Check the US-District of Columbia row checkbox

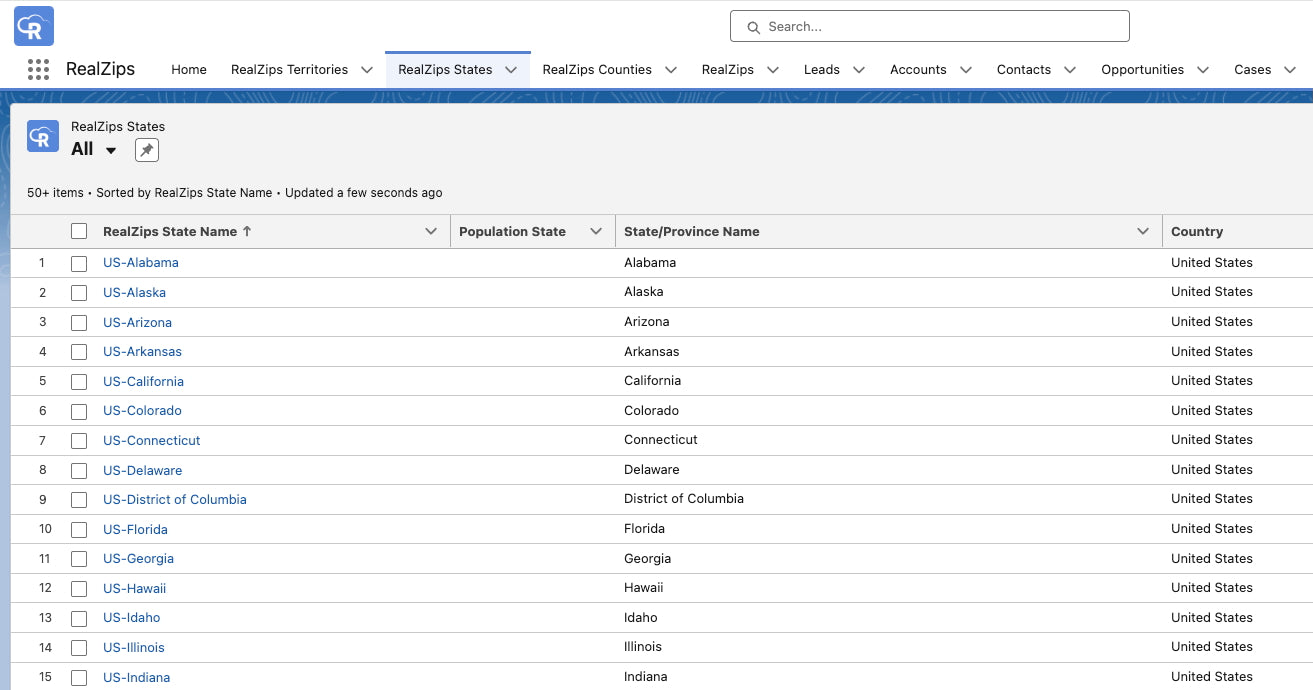79,500
